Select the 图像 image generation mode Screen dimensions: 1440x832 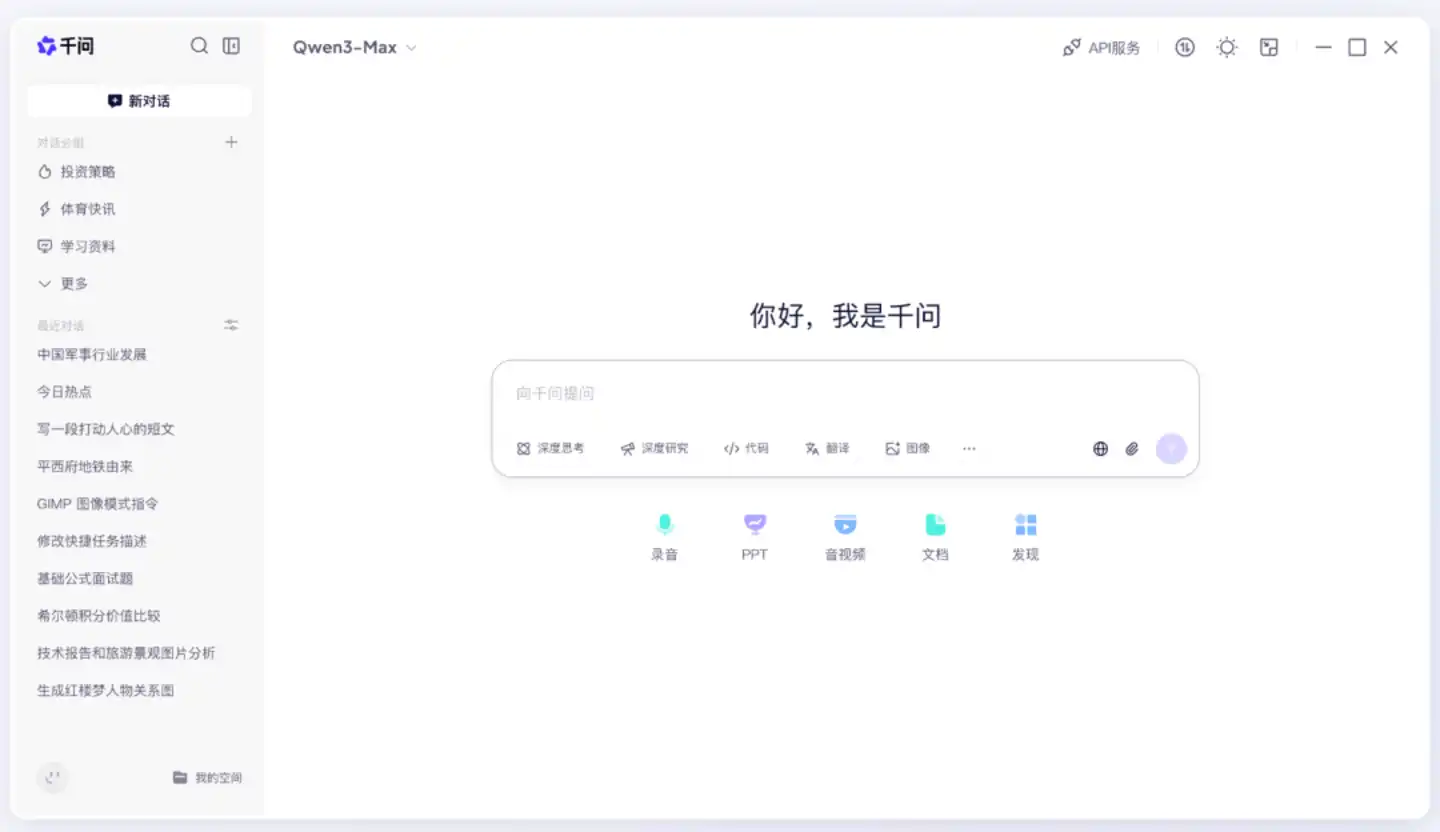[906, 448]
